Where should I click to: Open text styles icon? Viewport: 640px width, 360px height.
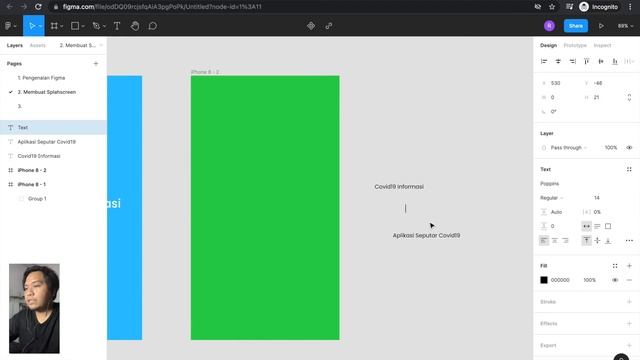(629, 169)
